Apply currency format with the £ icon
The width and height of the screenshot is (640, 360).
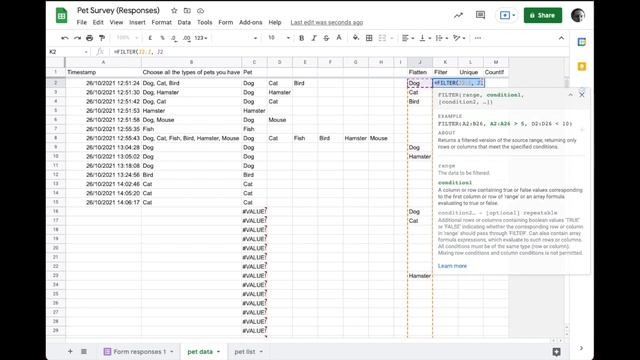click(x=150, y=38)
